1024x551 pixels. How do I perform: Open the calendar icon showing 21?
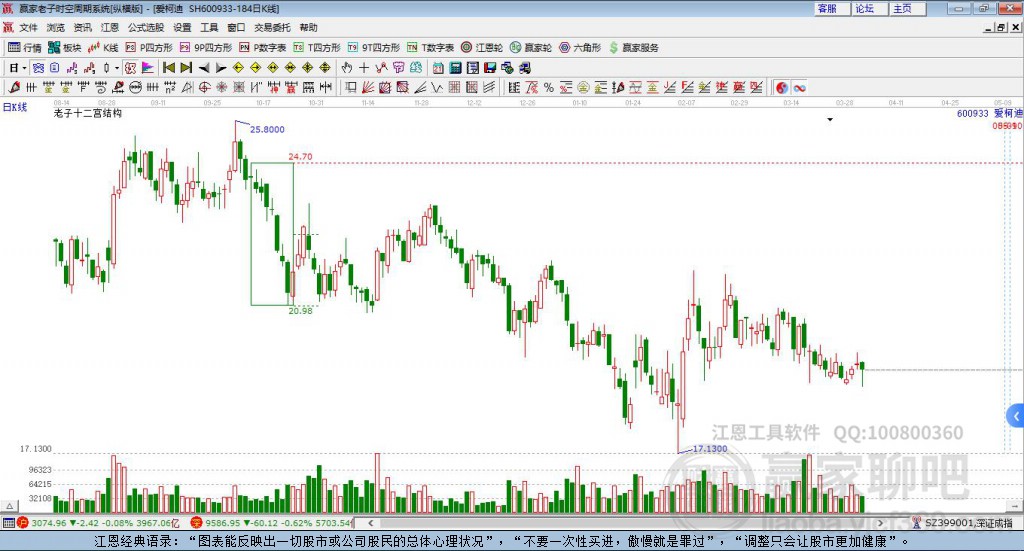coord(438,68)
